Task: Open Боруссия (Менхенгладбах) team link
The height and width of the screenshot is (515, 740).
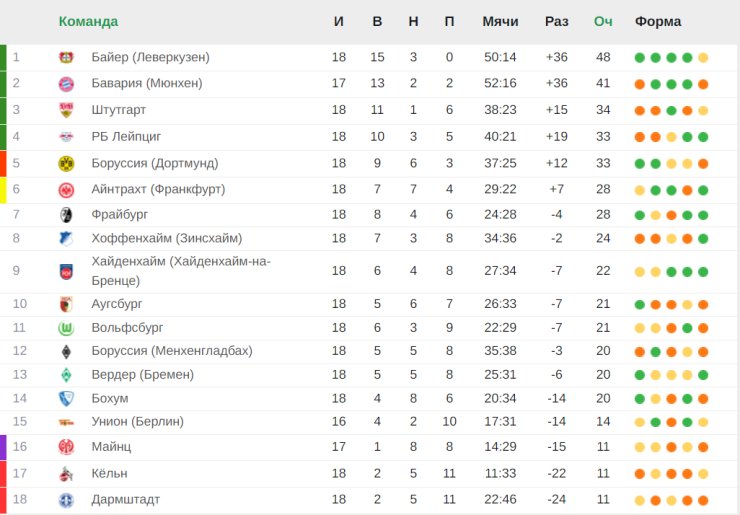Action: click(x=172, y=351)
